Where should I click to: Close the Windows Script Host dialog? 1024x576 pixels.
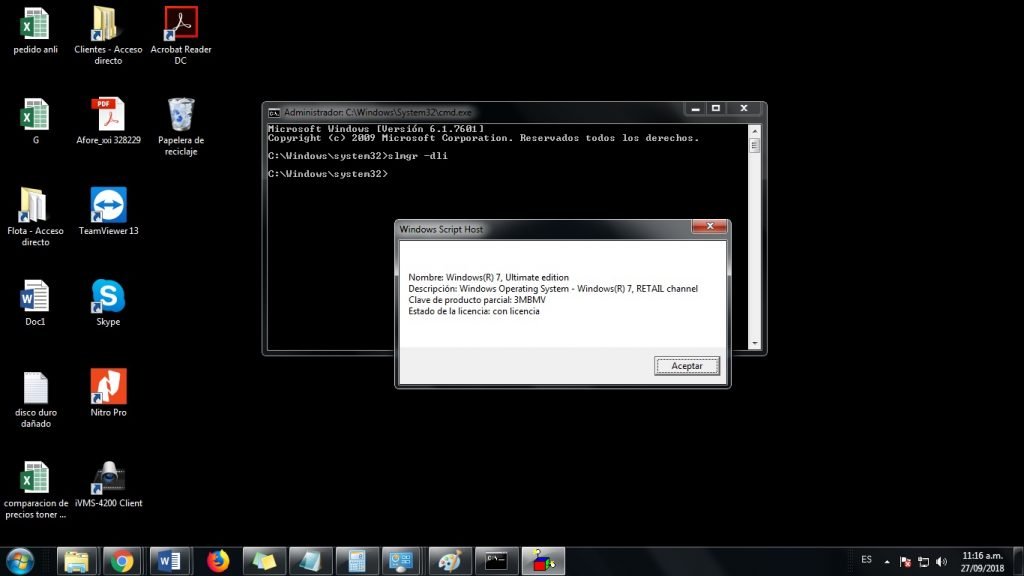point(709,226)
